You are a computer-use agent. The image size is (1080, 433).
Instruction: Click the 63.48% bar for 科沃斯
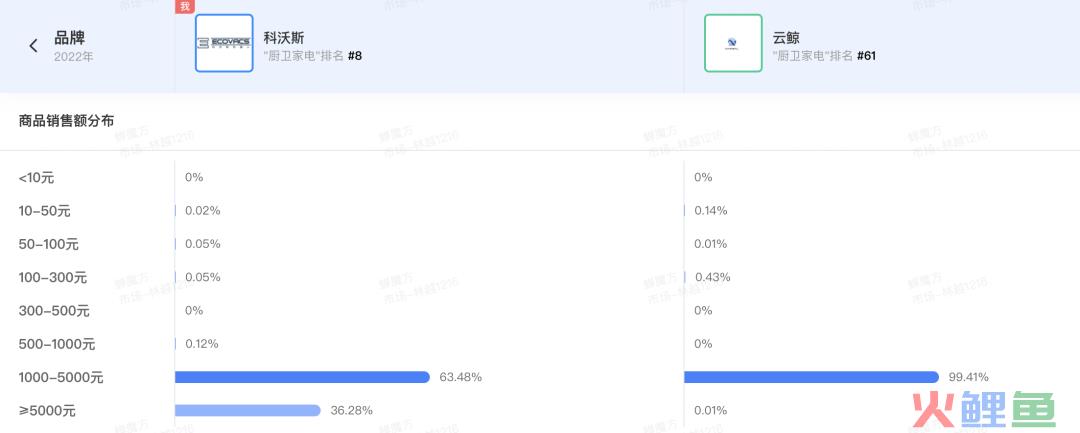point(302,377)
